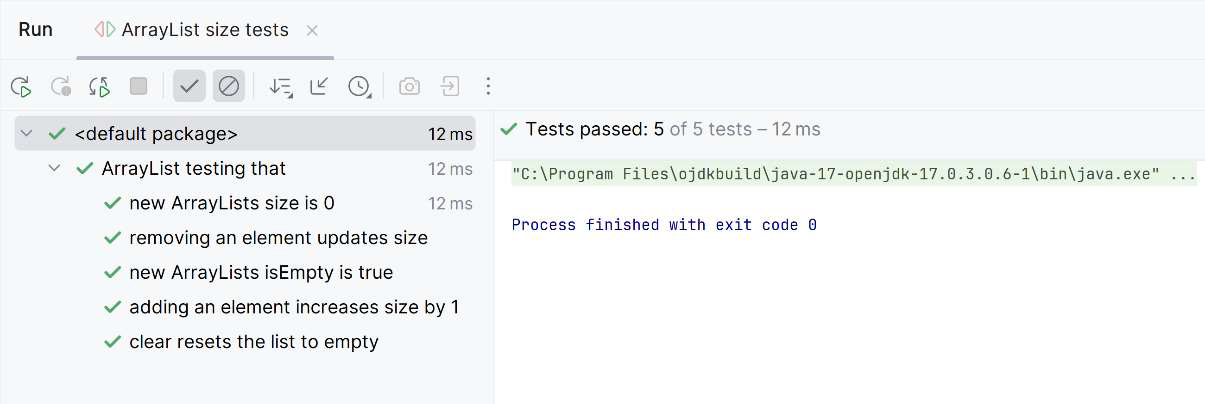
Task: Click the Import Tests arrow icon
Action: point(450,86)
